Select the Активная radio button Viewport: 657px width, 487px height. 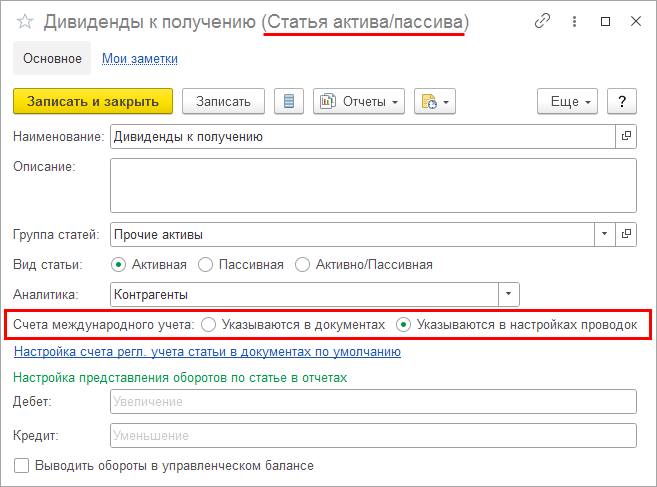tap(119, 265)
